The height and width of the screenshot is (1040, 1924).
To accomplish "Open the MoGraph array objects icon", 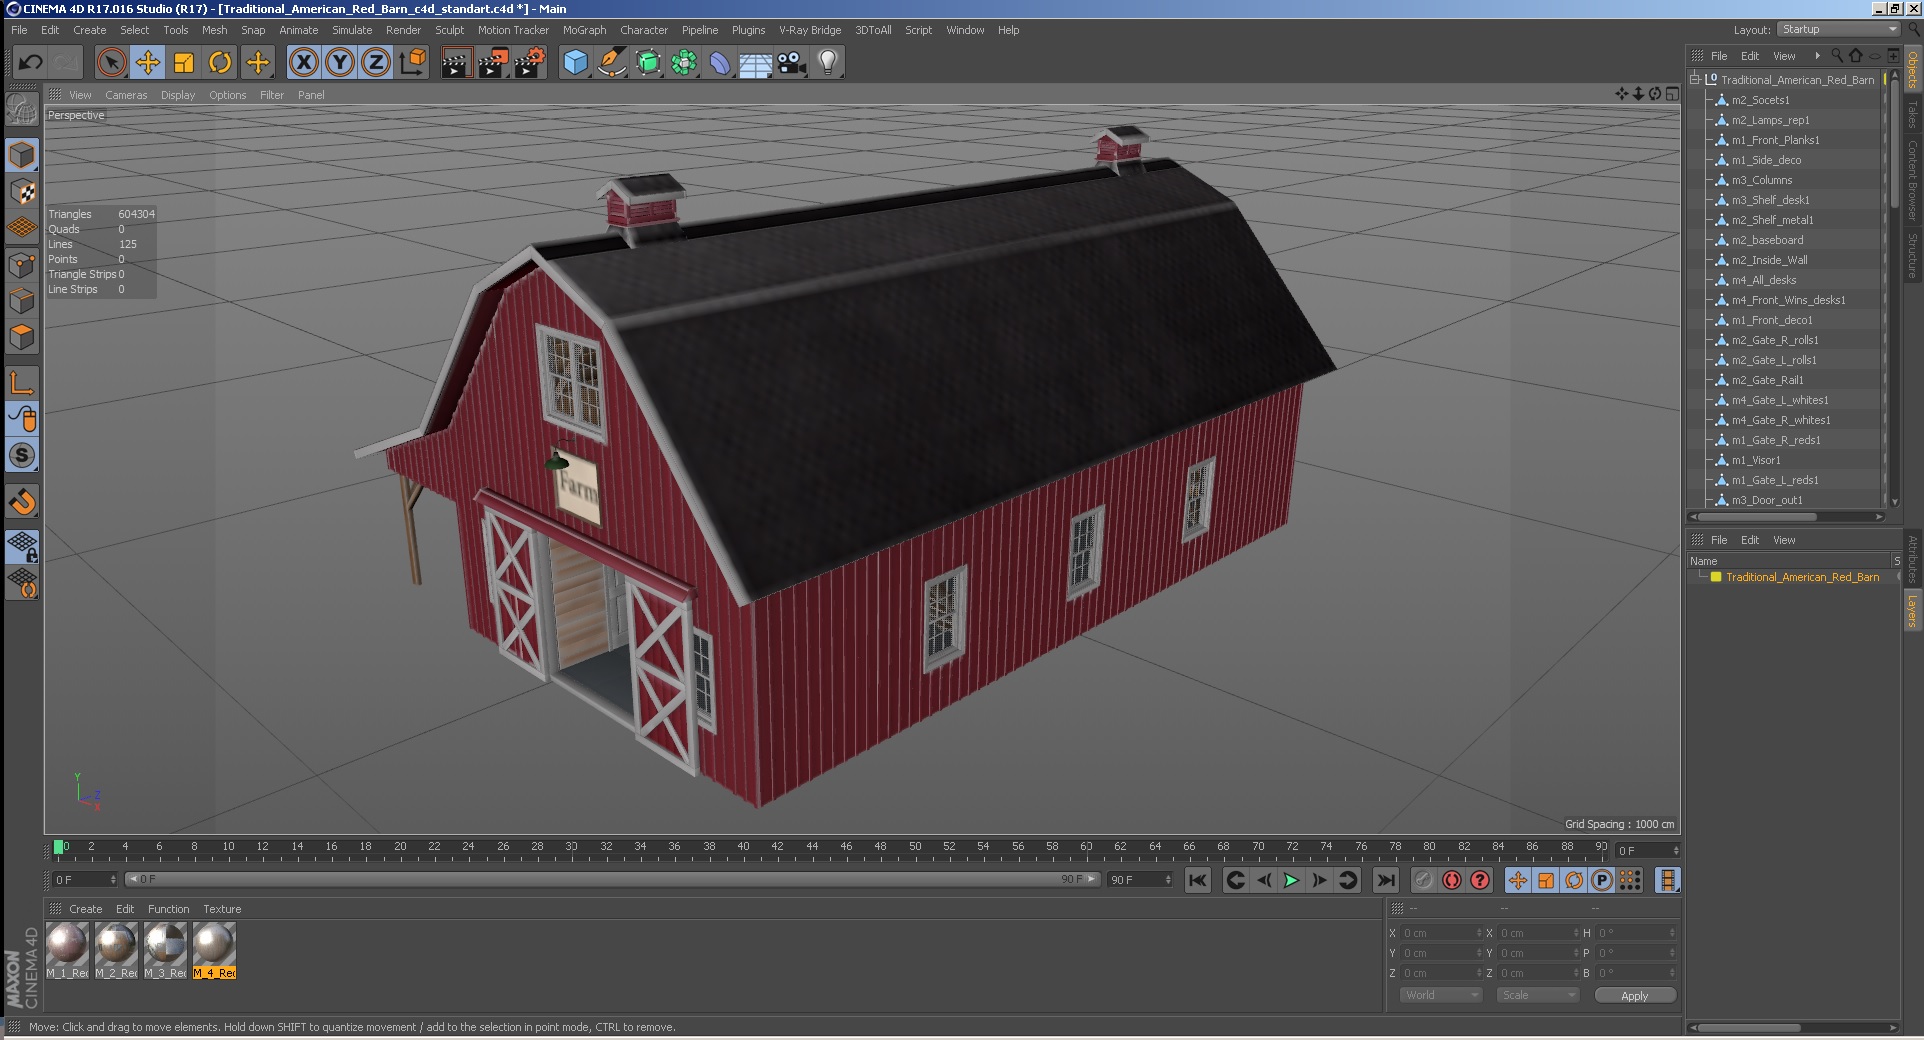I will (683, 62).
